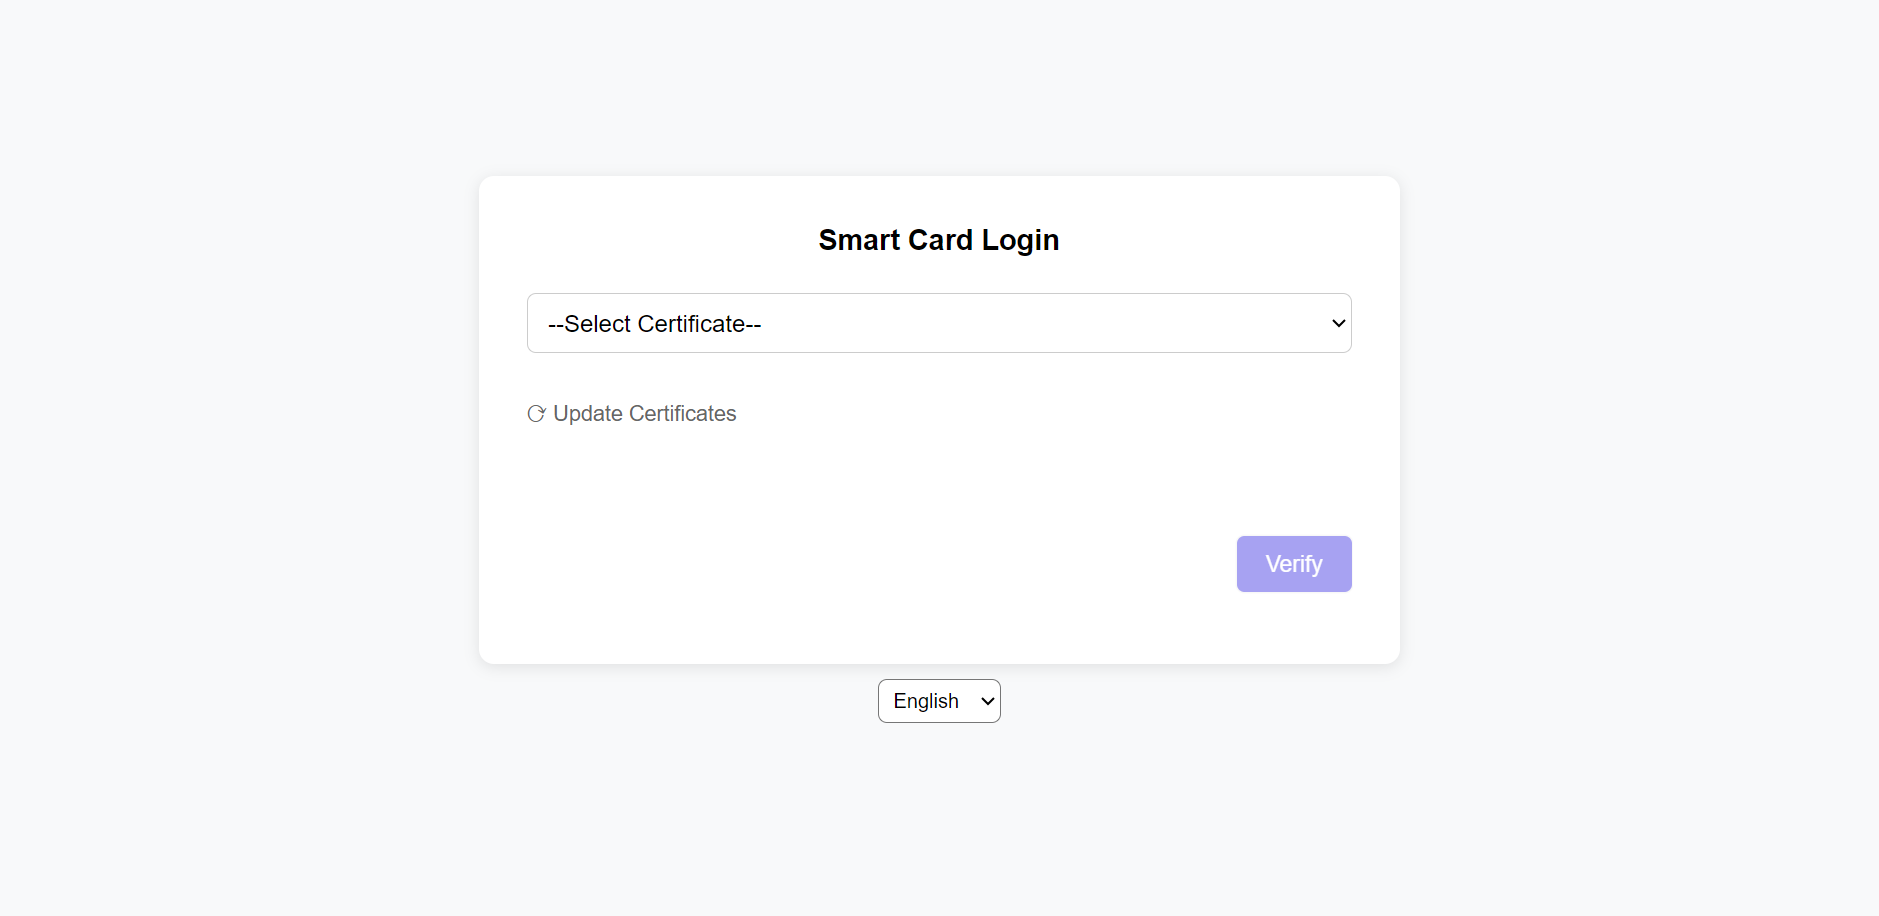
Task: Click the word English in the language selector
Action: [926, 701]
